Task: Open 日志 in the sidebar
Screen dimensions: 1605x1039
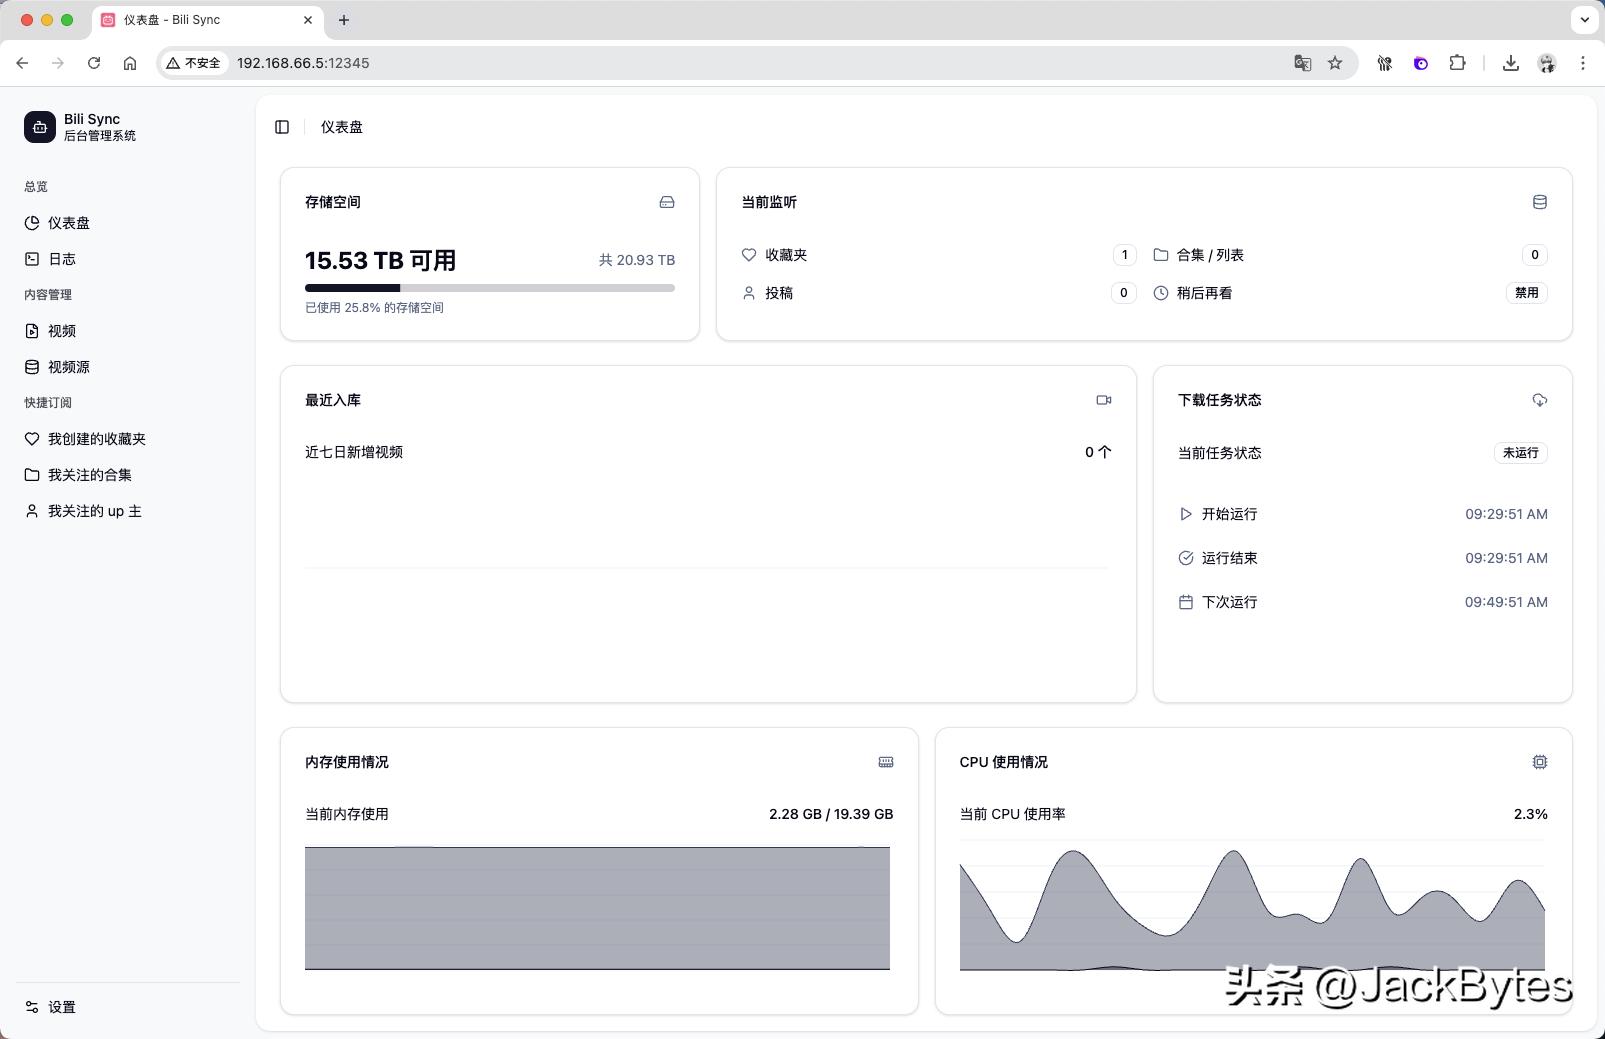Action: coord(128,259)
